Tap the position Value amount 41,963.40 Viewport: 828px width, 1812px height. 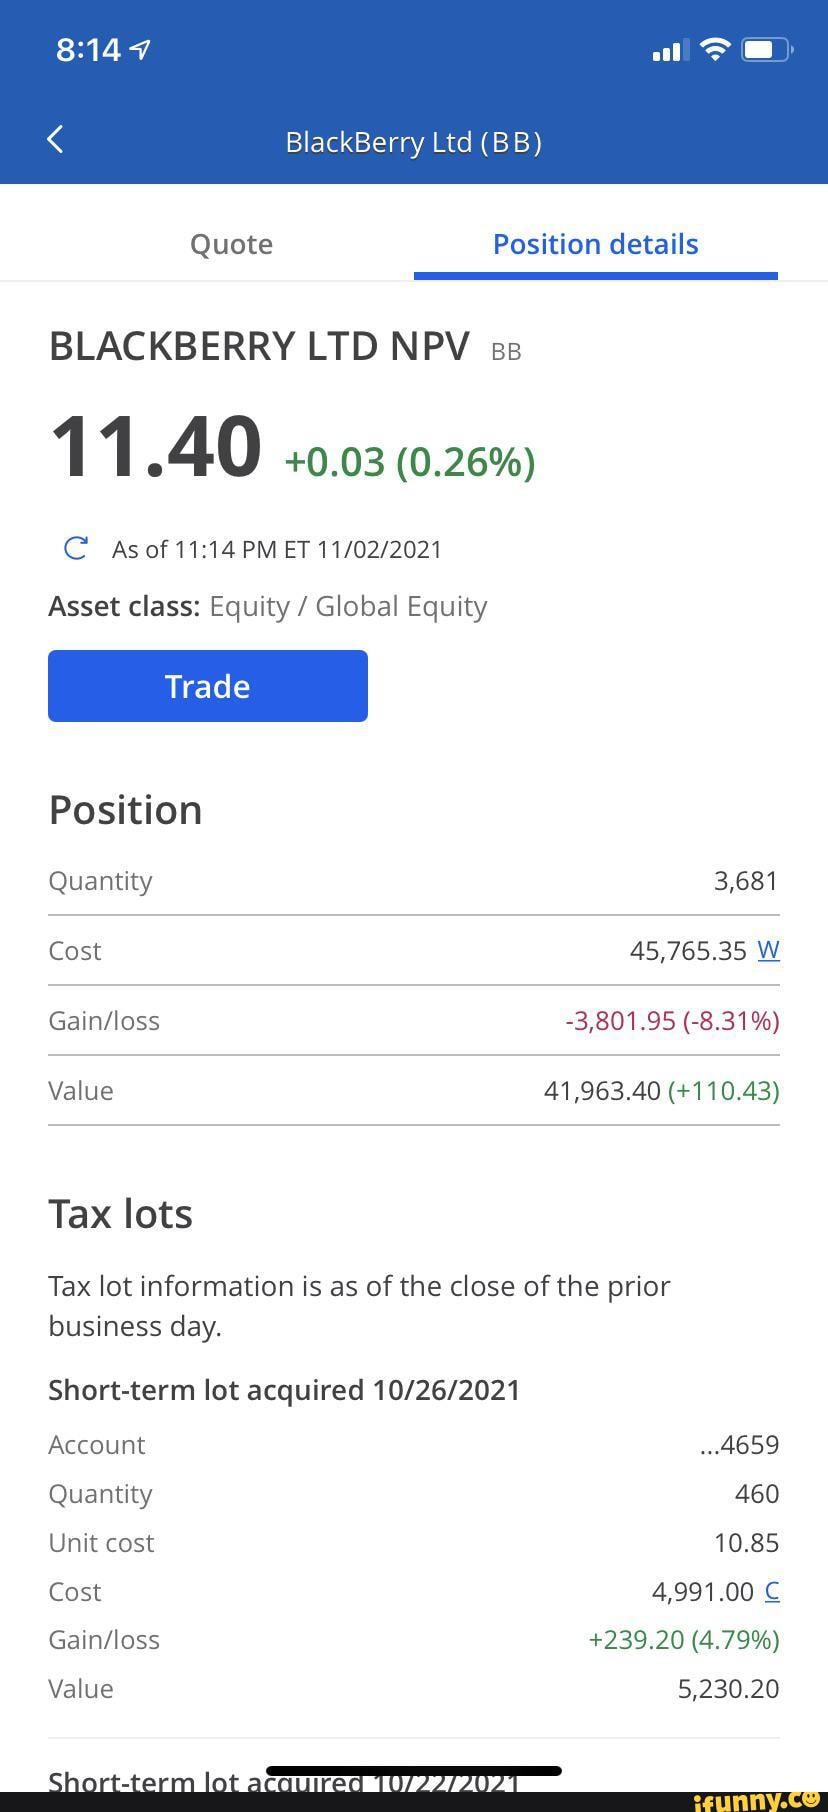click(602, 1090)
